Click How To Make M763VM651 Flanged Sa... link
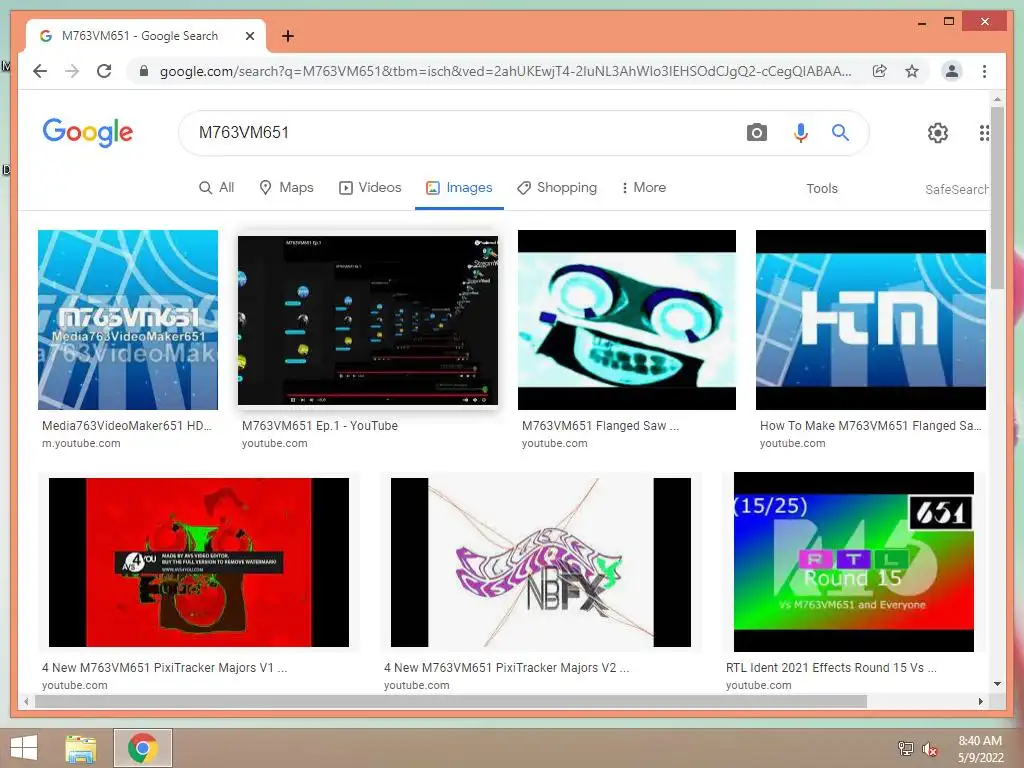Viewport: 1024px width, 768px height. [871, 426]
